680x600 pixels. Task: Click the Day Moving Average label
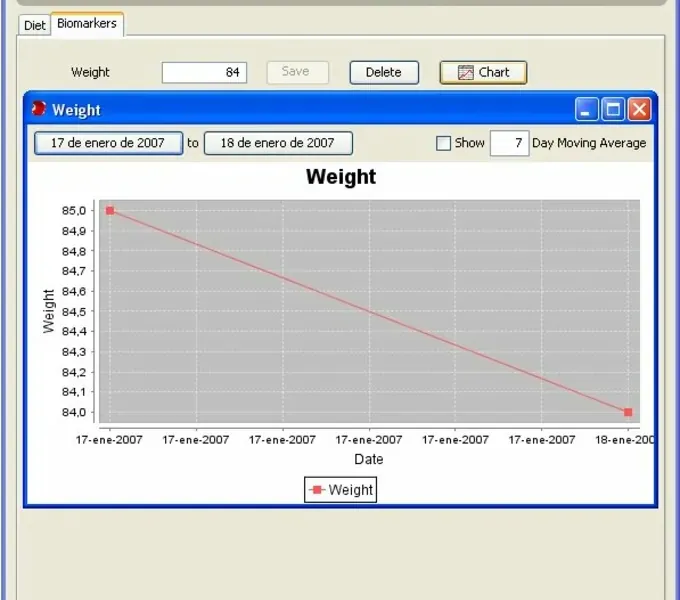point(589,143)
